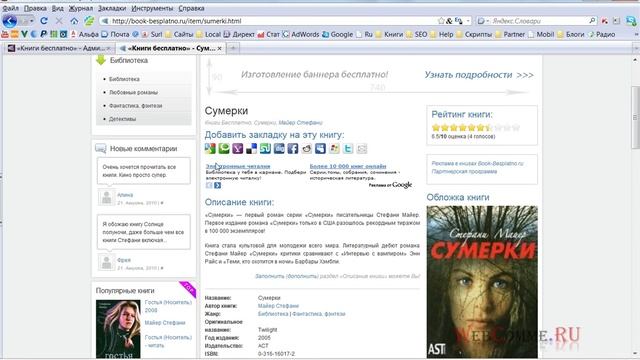The width and height of the screenshot is (640, 360).
Task: Switch to the '«Книги бесплатно» - Адми...' tab
Action: coord(59,48)
